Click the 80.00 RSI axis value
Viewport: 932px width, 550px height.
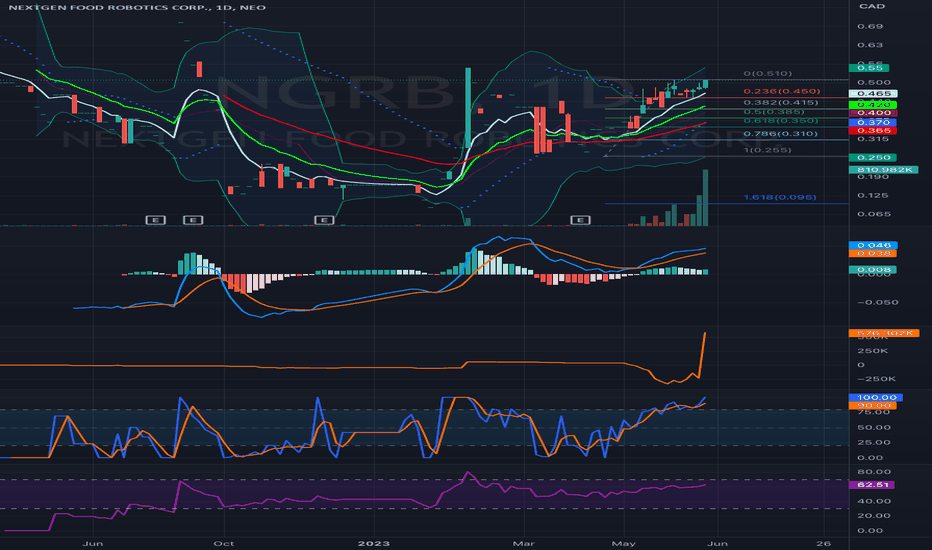pos(874,472)
